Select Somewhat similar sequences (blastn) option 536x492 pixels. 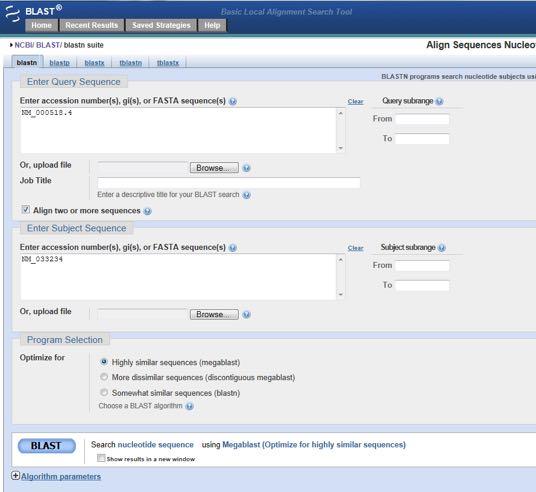tap(104, 392)
